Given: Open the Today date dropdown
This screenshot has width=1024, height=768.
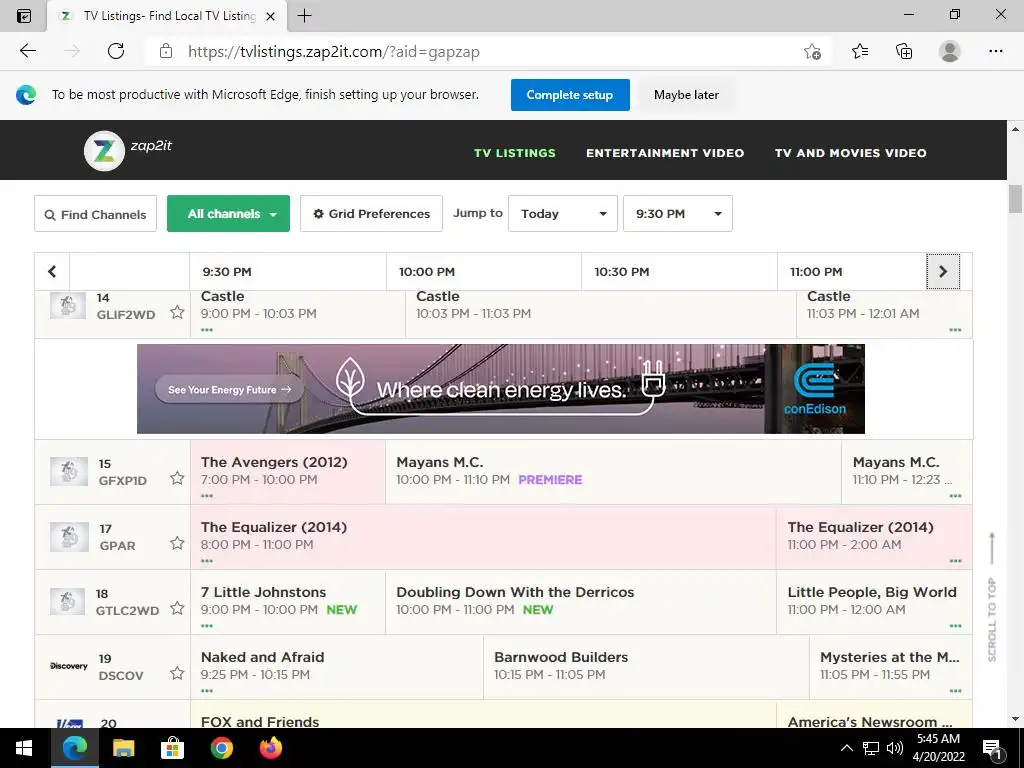Looking at the screenshot, I should coord(562,214).
